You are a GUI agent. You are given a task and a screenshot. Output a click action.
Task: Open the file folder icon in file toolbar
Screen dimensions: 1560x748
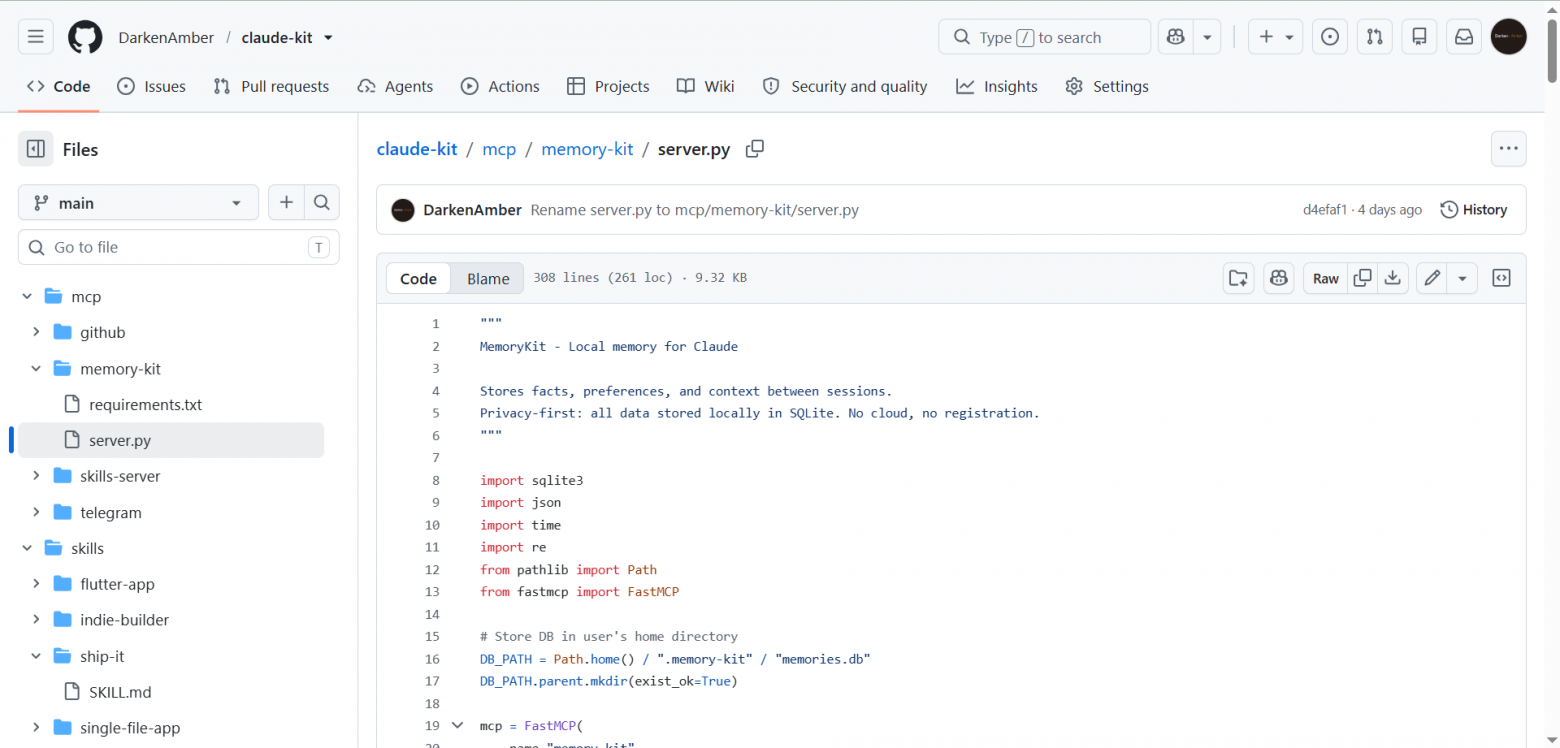1238,279
